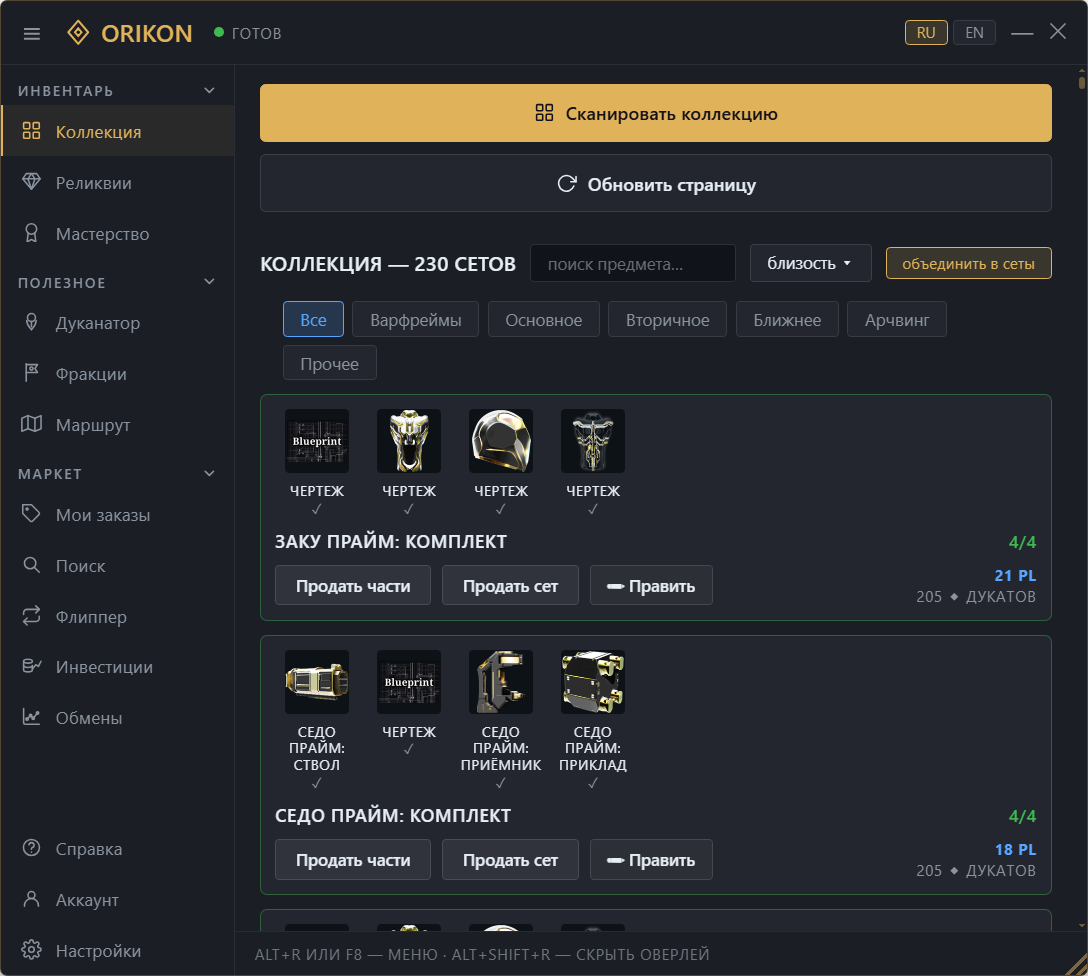Collapse the МАРКЕТ section chevron
Screen dimensions: 1088x976
[x=210, y=474]
